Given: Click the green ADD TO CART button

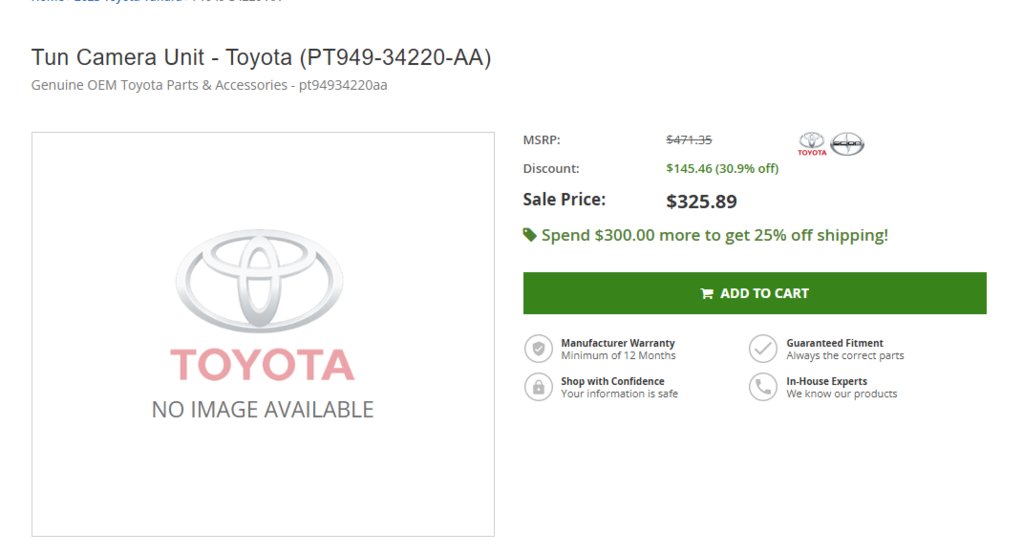Looking at the screenshot, I should pyautogui.click(x=754, y=293).
